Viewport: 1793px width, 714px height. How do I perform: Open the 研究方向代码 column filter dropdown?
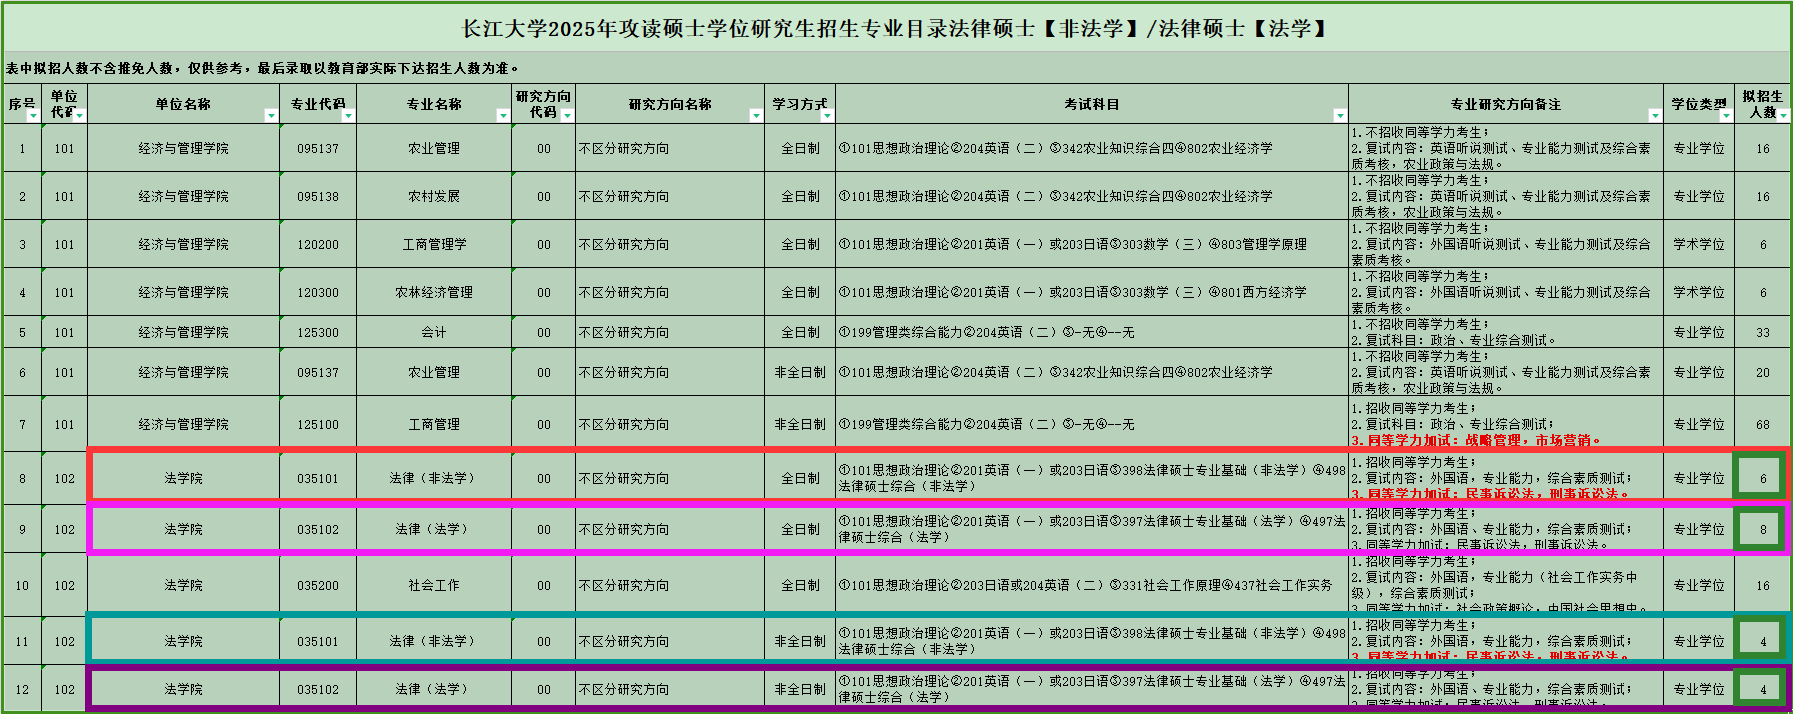[x=567, y=116]
